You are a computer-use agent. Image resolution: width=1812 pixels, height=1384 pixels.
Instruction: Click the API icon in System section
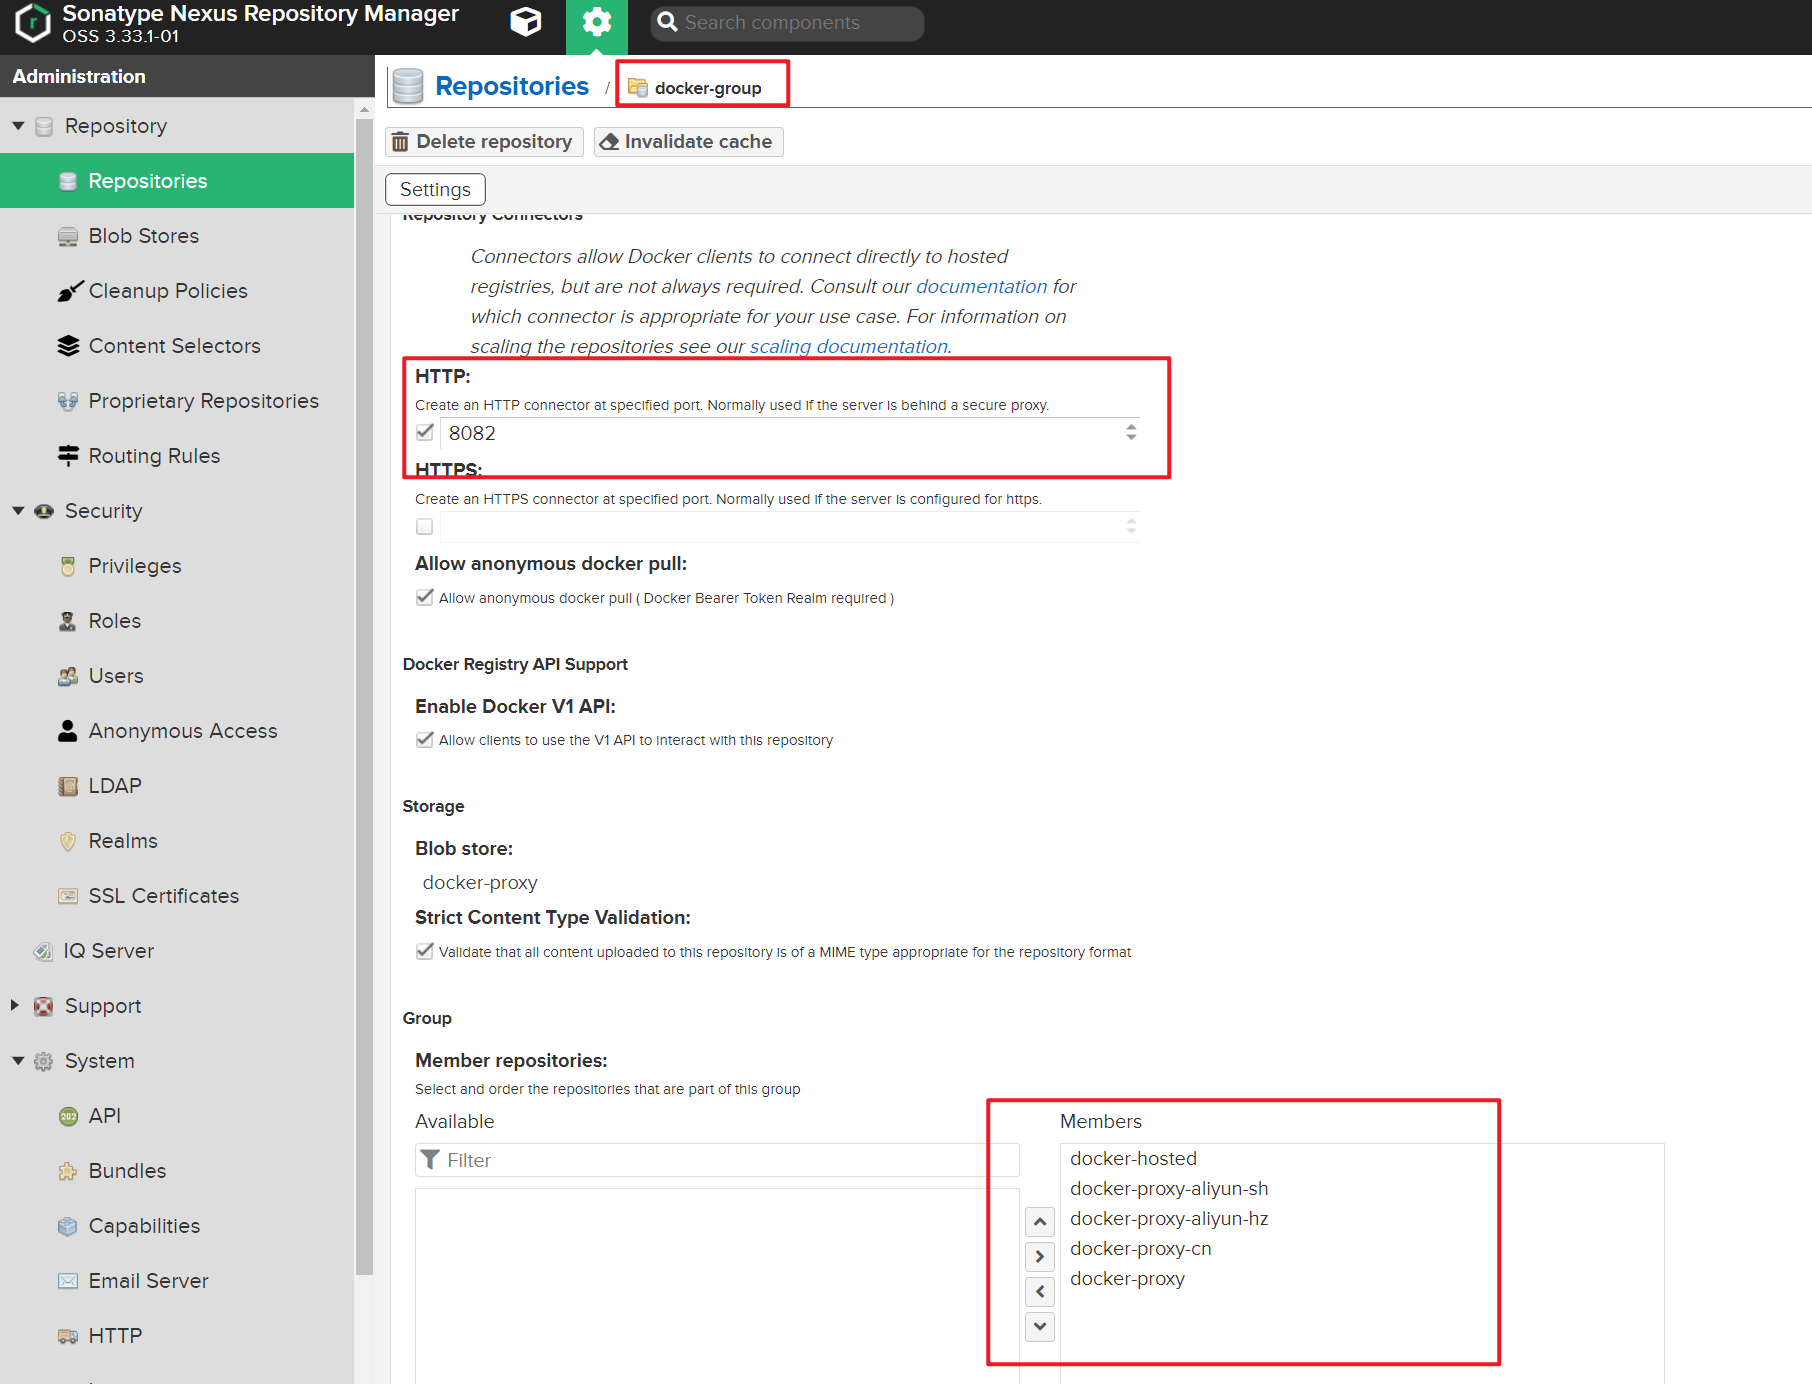coord(68,1116)
